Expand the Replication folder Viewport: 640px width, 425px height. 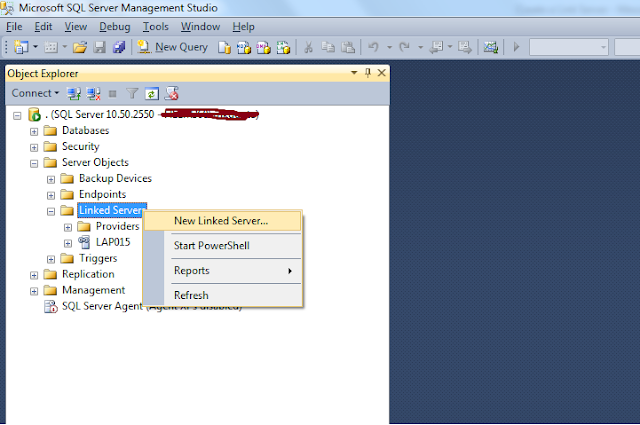pos(34,276)
